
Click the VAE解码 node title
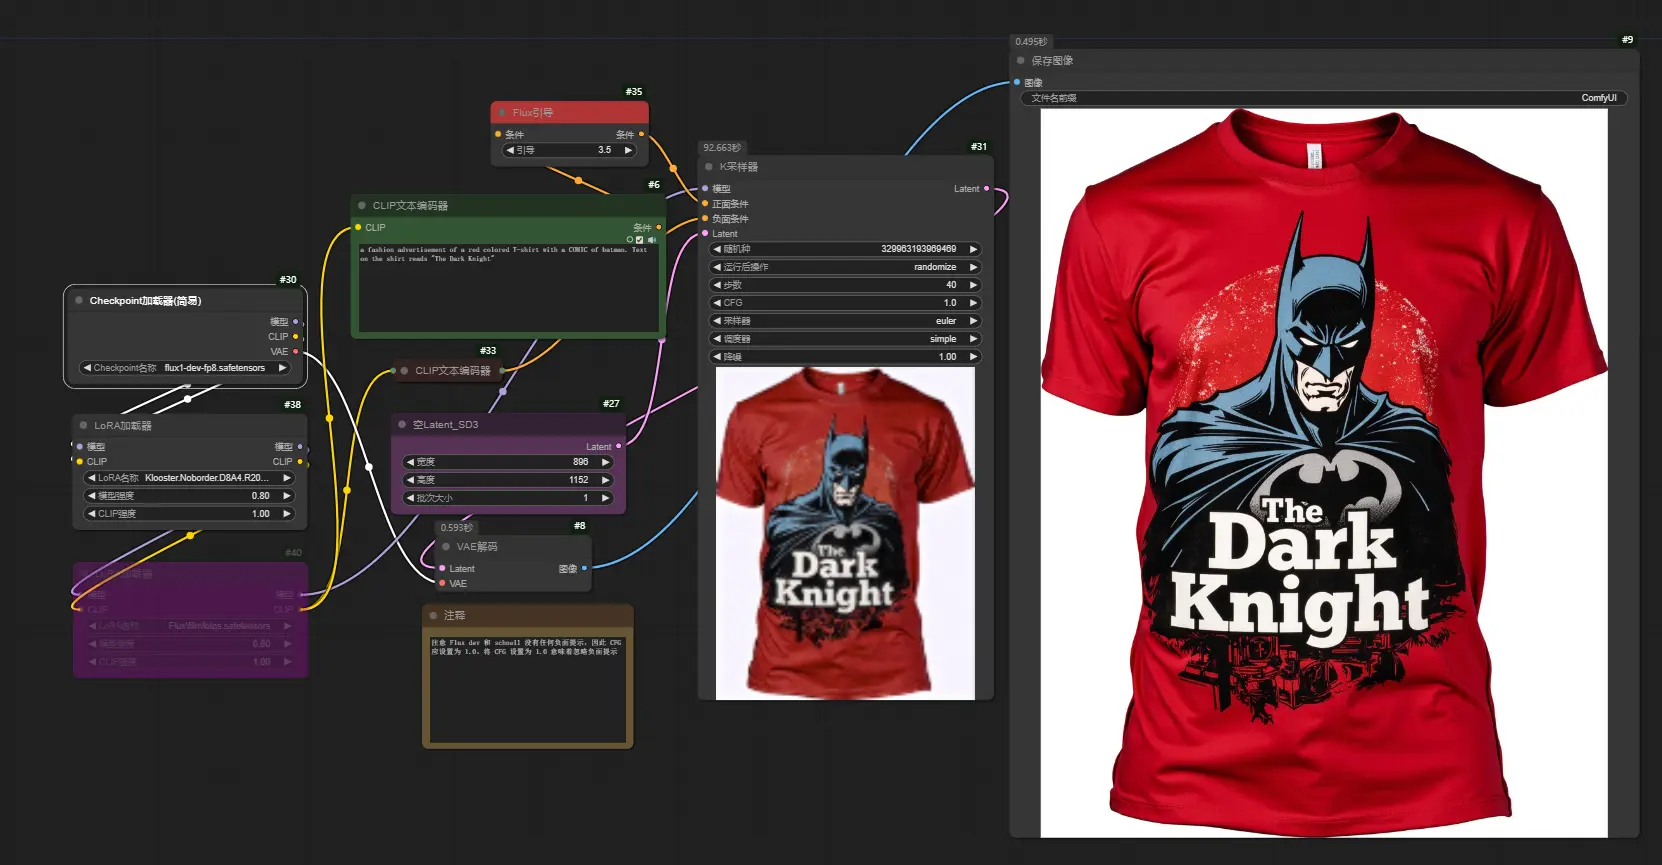pos(477,547)
